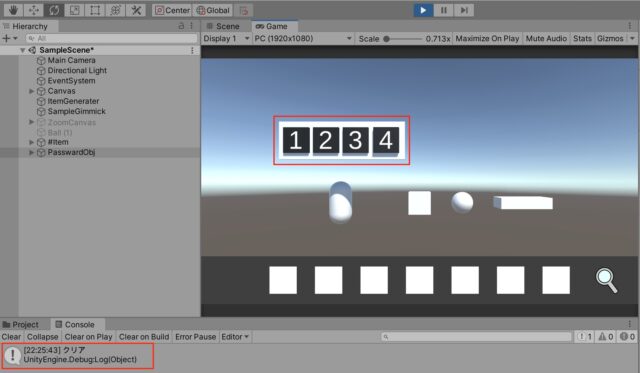
Task: Click the Step frame button
Action: [464, 10]
